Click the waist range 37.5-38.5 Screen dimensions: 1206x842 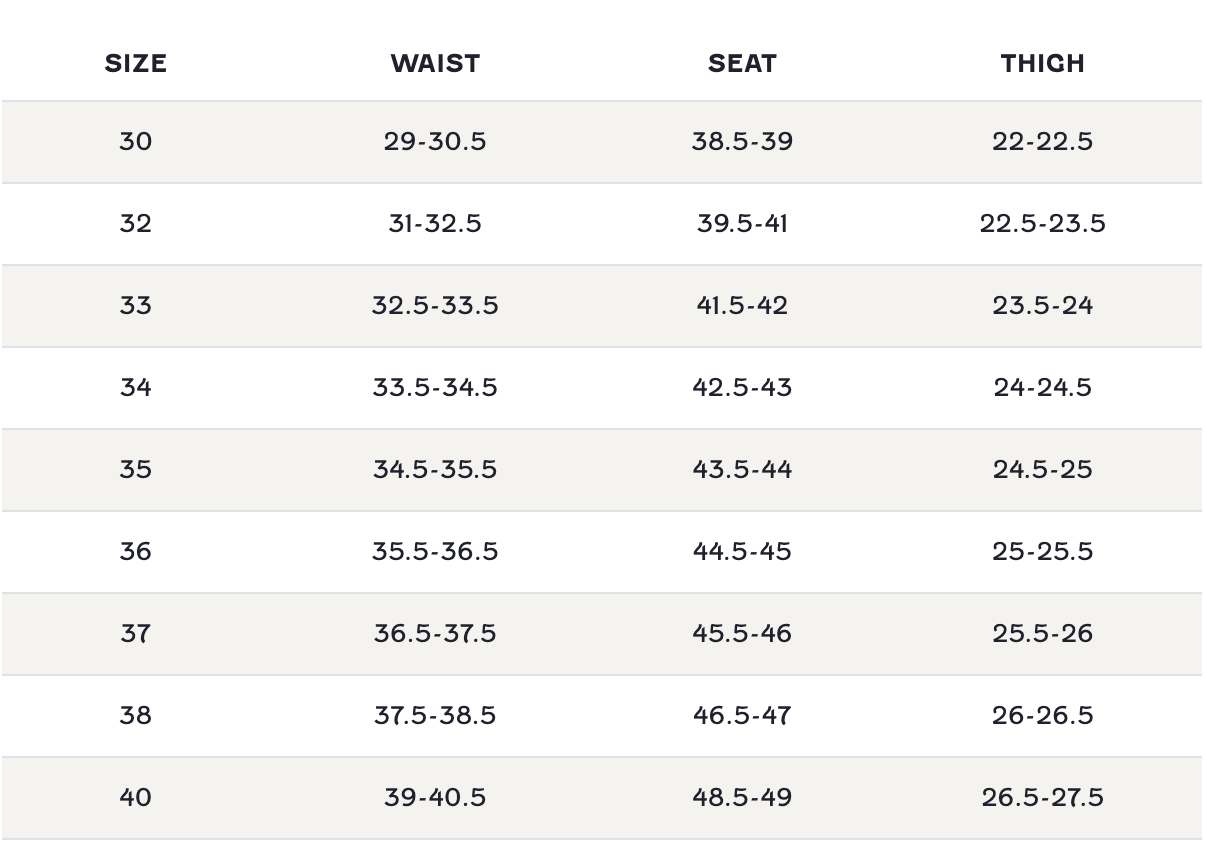pos(435,715)
